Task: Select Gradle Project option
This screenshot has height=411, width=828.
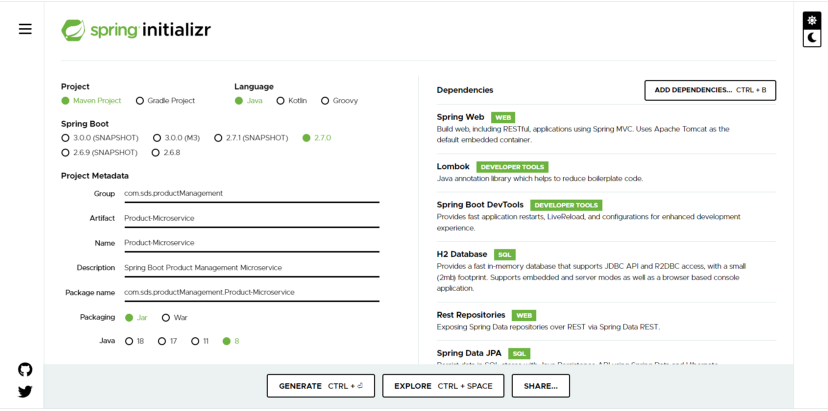Action: (165, 100)
